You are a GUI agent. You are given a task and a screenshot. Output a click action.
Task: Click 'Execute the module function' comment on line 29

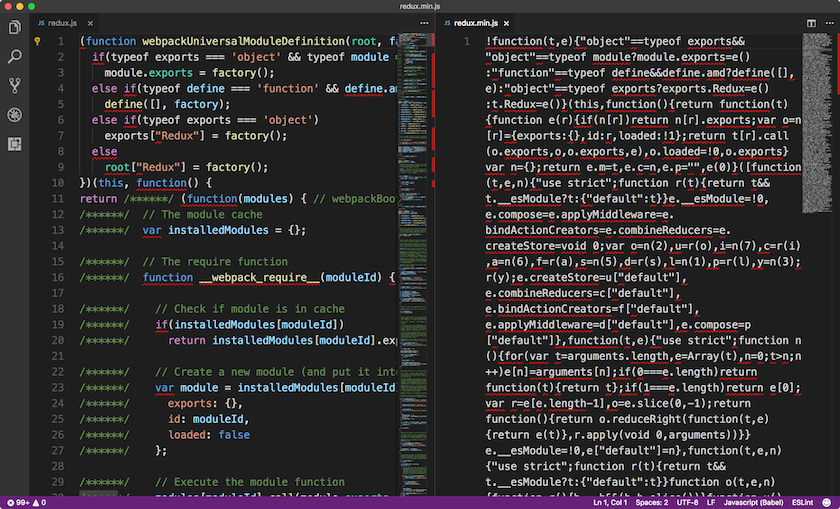click(250, 482)
